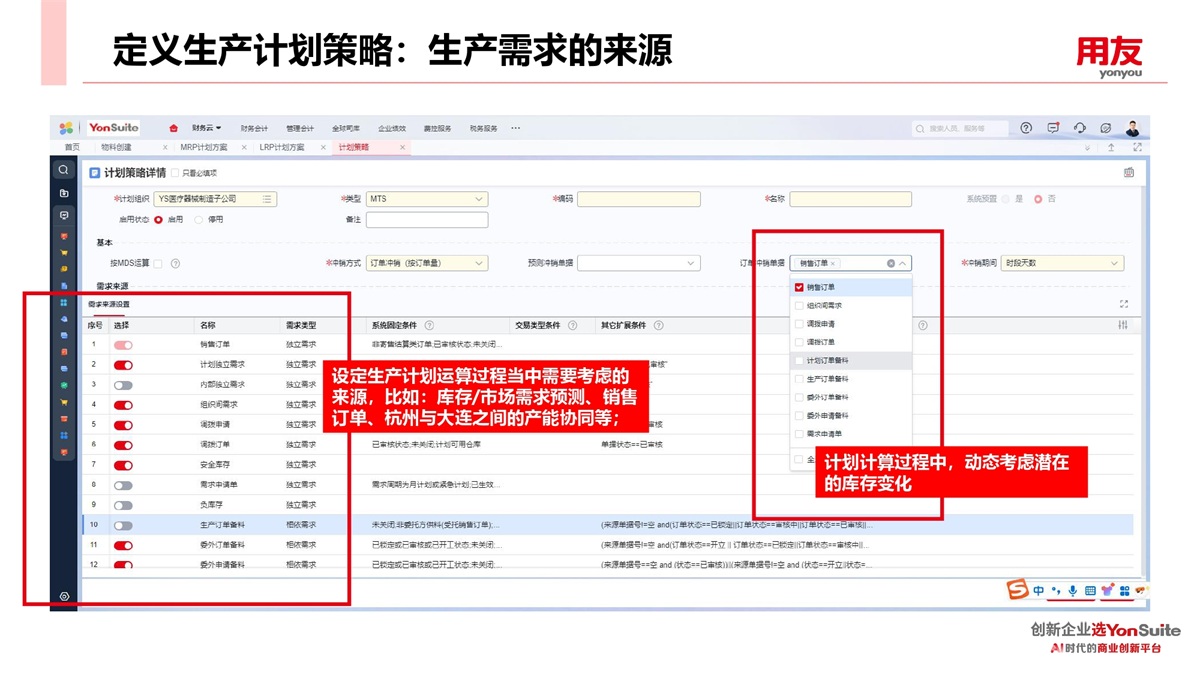
Task: Click the user avatar in top bar
Action: (1132, 128)
